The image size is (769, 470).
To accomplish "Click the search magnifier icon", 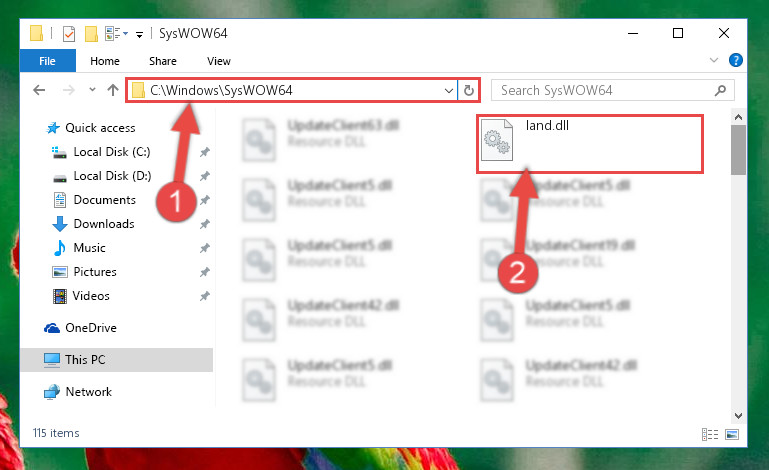I will point(720,90).
